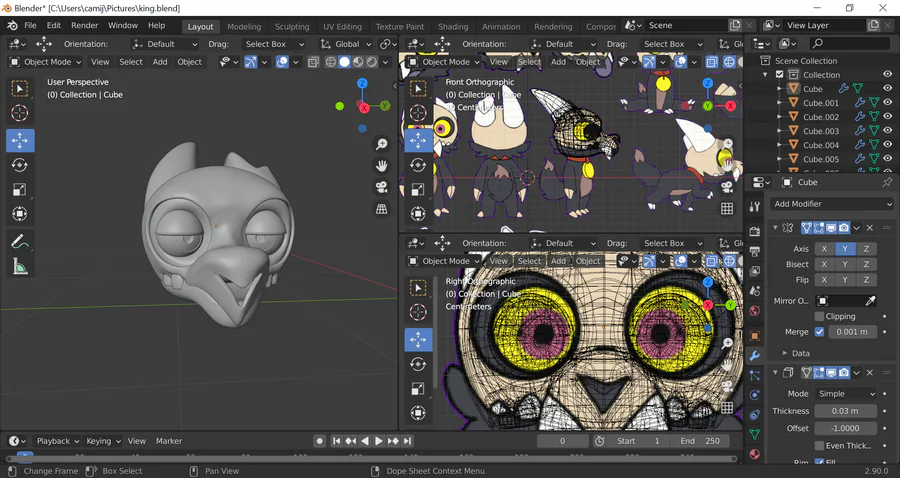Select the Rotate tool in User Perspective viewport
900x478 pixels.
[20, 165]
